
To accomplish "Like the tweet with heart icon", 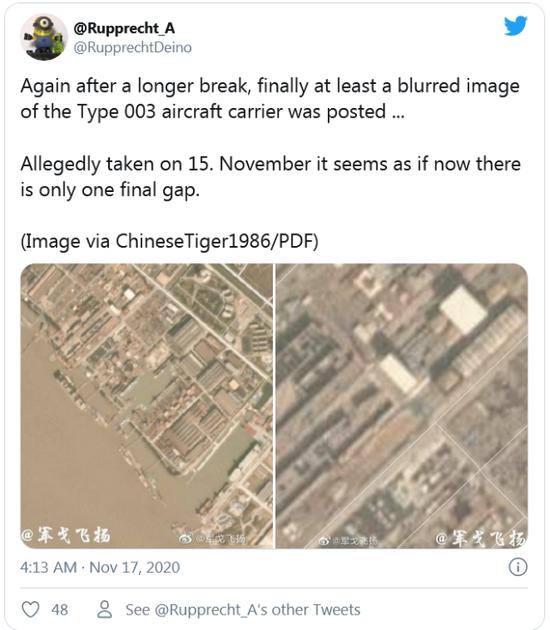I will click(x=30, y=610).
